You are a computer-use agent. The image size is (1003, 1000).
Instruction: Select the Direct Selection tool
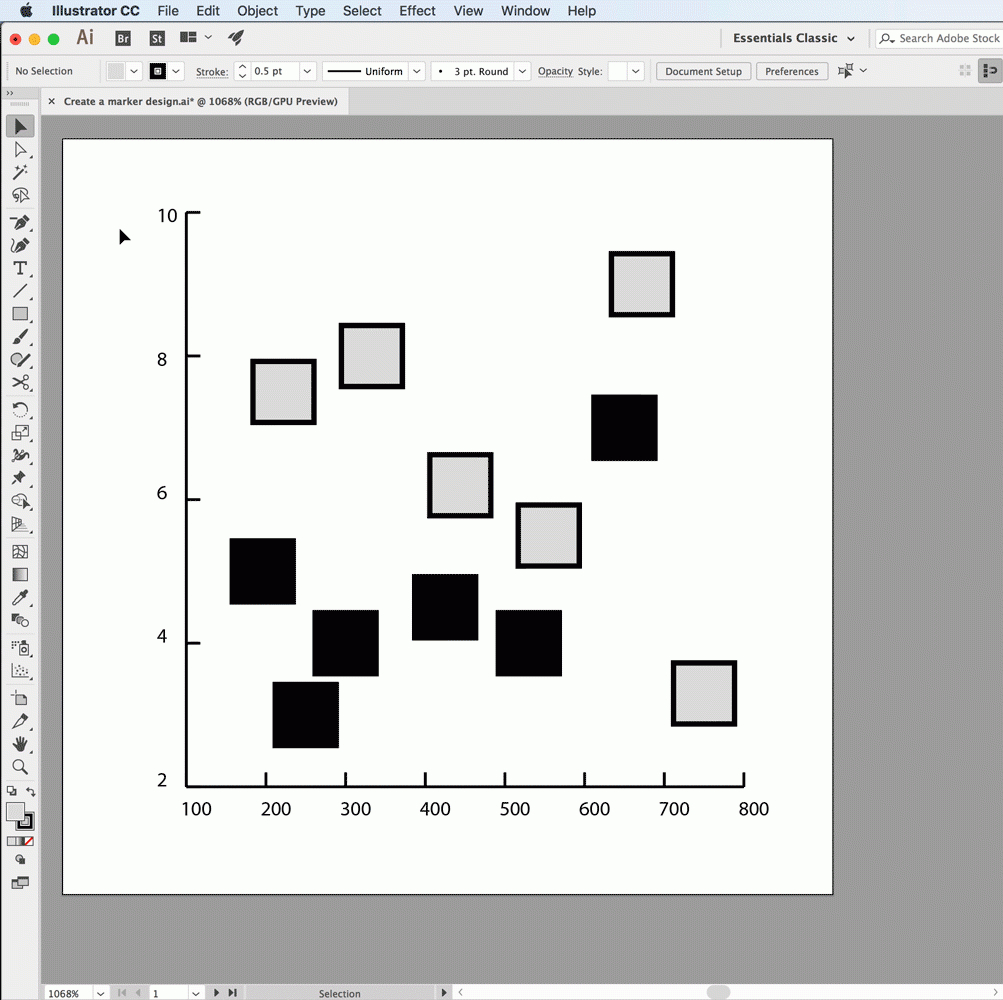[21, 149]
